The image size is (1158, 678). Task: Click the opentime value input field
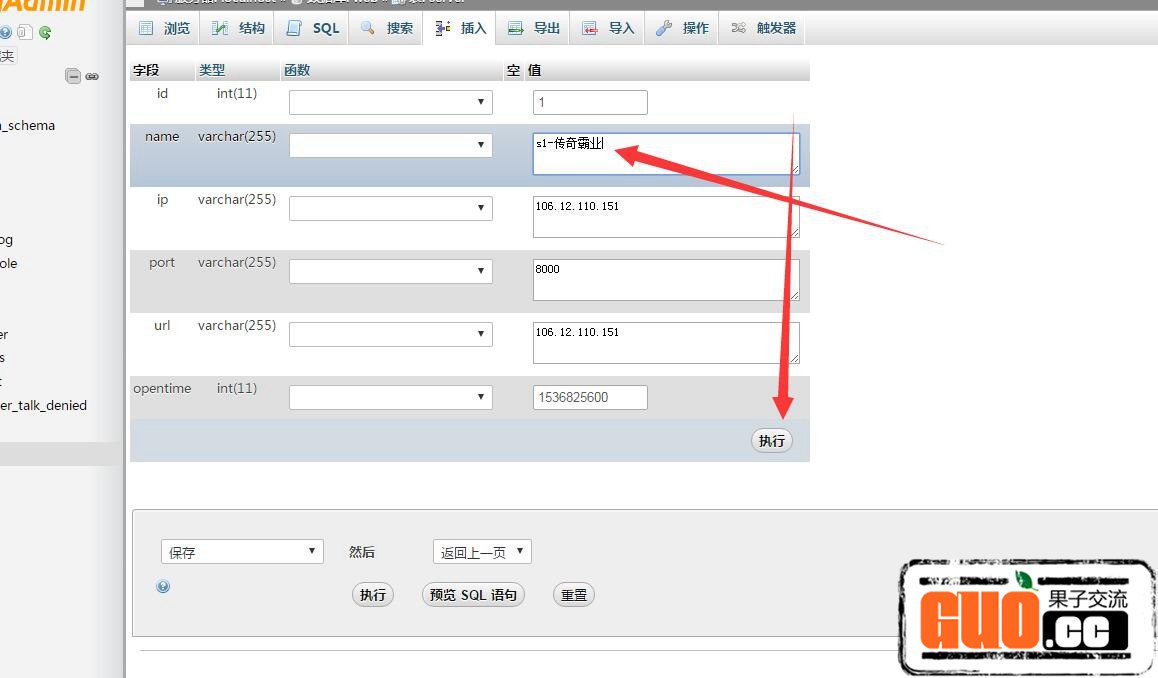(x=590, y=397)
